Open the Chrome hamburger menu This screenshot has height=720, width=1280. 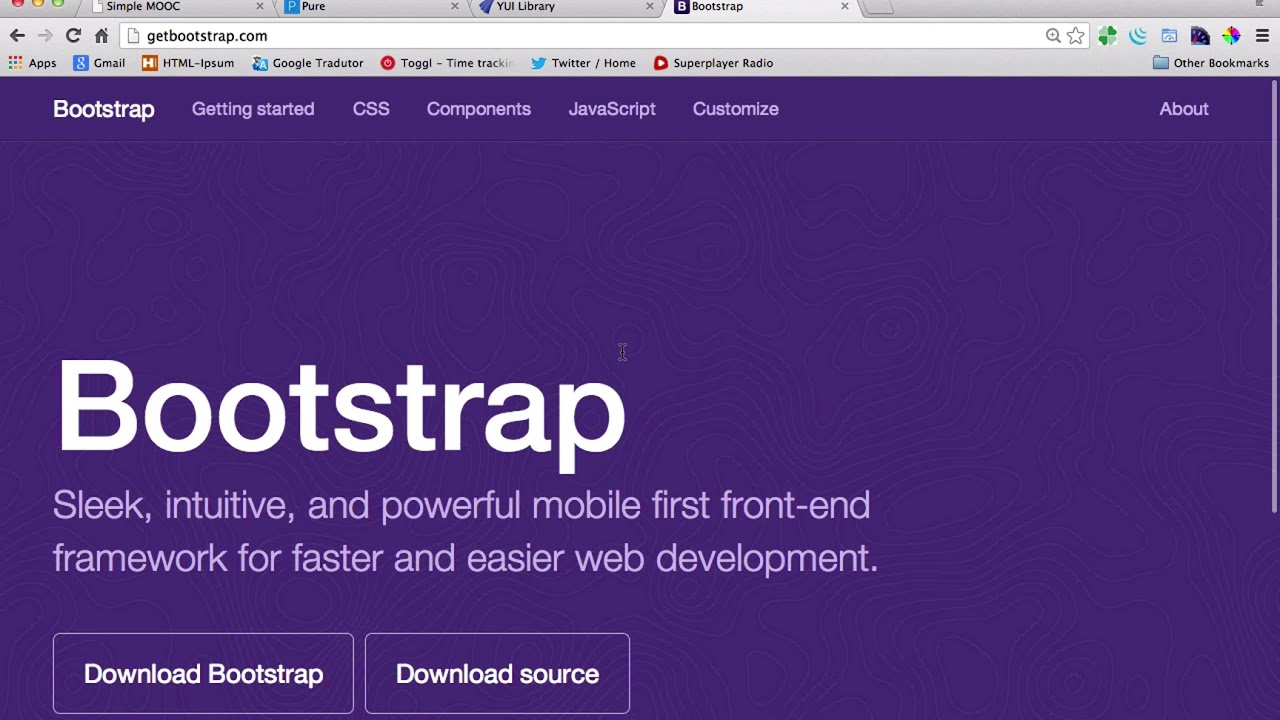coord(1262,36)
